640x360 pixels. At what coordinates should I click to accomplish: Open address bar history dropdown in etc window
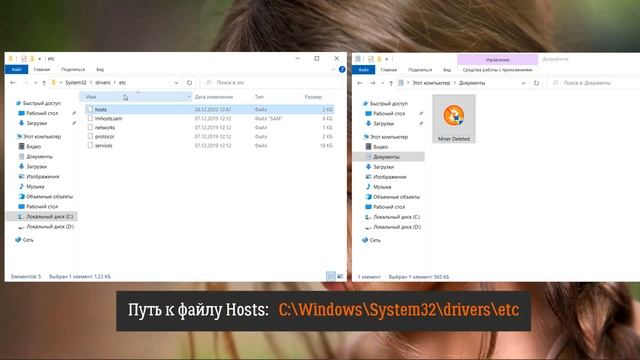pyautogui.click(x=176, y=83)
